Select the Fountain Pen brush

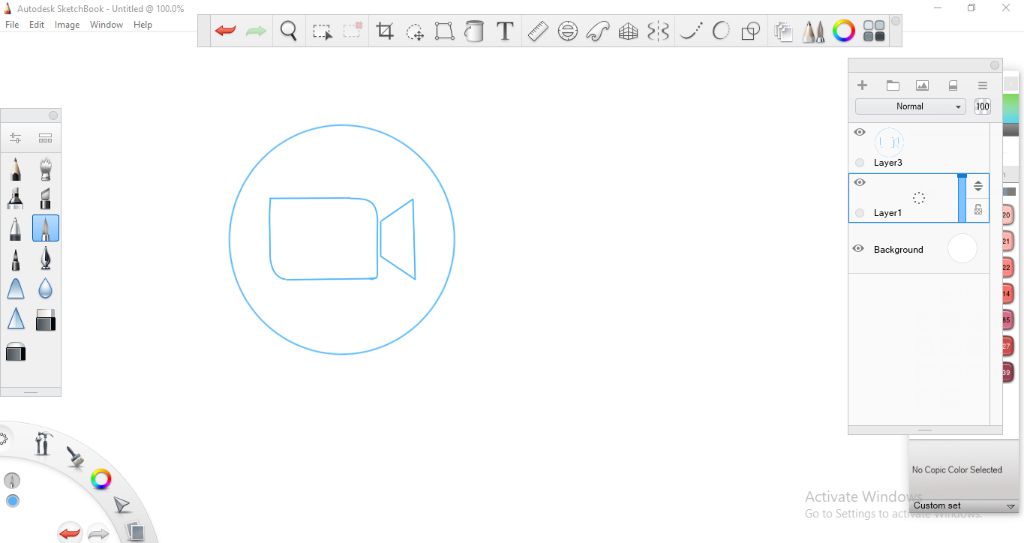click(45, 259)
